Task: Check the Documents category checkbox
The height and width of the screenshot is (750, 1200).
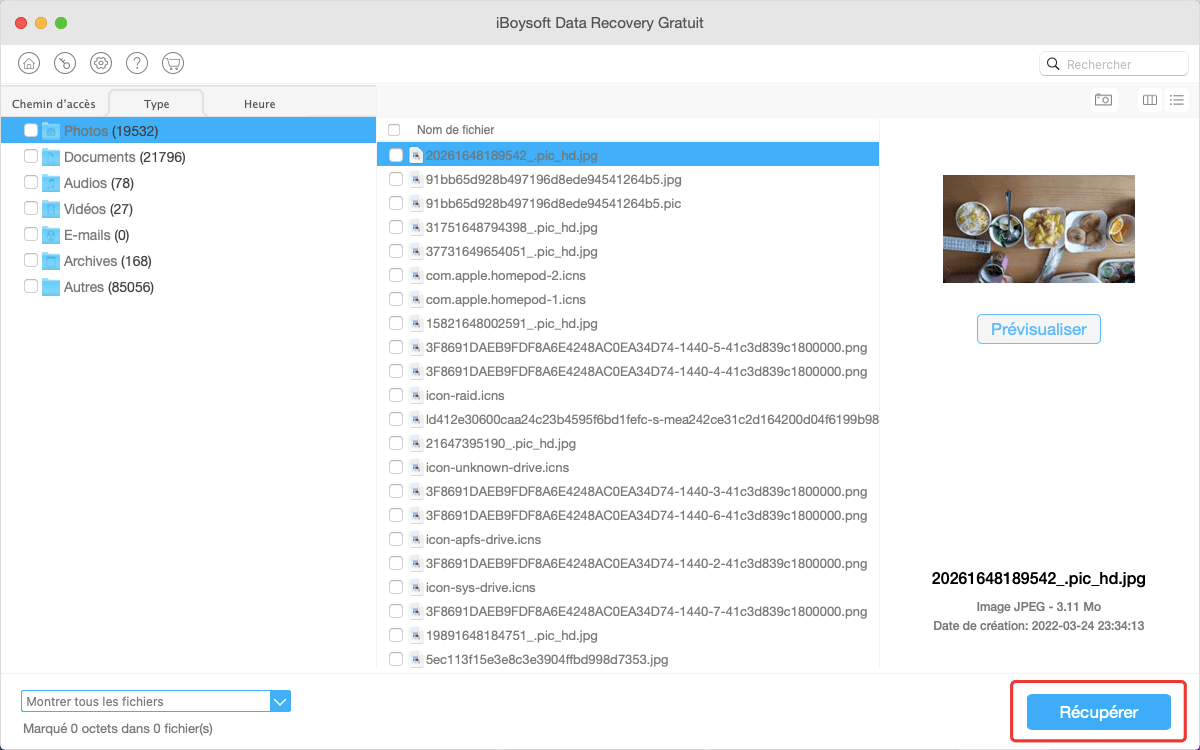Action: (x=31, y=157)
